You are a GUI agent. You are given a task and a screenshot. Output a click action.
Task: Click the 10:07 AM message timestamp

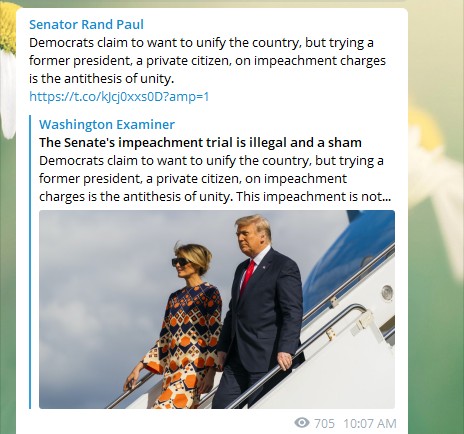tap(370, 423)
